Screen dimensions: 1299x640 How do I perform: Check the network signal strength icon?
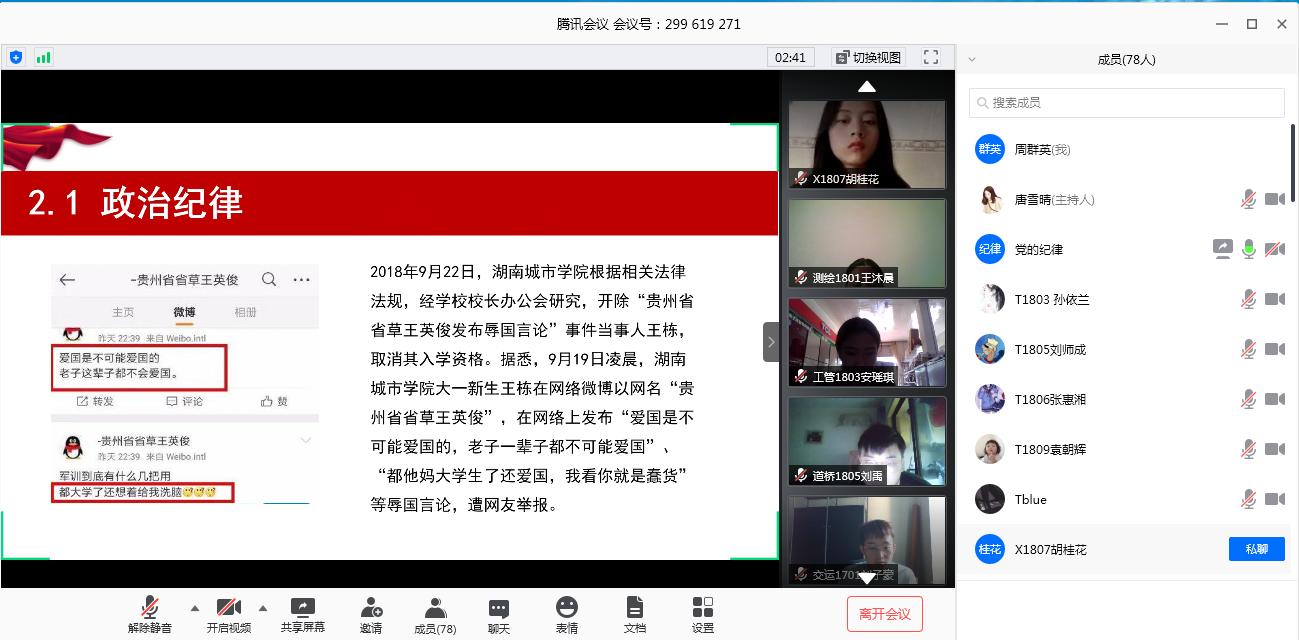43,57
